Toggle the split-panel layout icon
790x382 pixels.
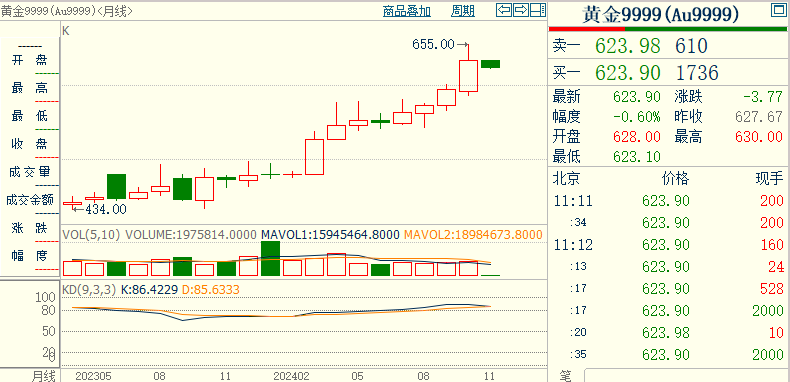tap(539, 9)
